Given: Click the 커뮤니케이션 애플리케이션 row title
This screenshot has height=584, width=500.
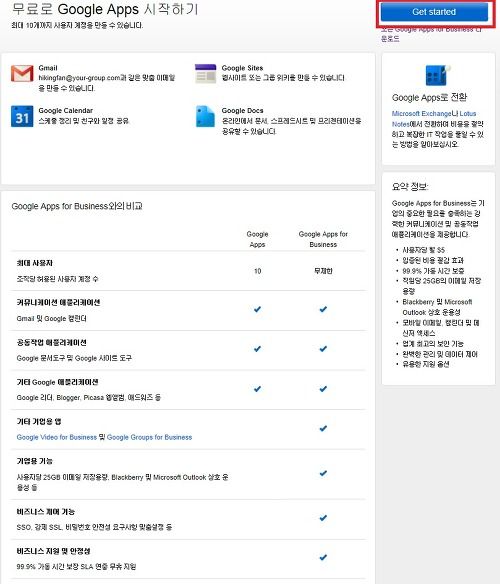Looking at the screenshot, I should click(x=58, y=302).
